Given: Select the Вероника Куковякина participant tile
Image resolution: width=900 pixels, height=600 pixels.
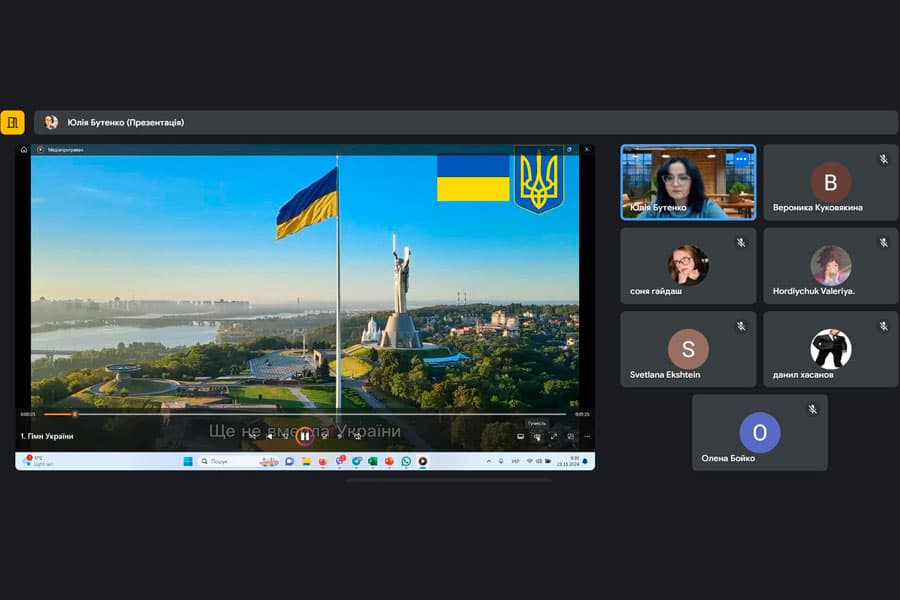Looking at the screenshot, I should tap(831, 182).
